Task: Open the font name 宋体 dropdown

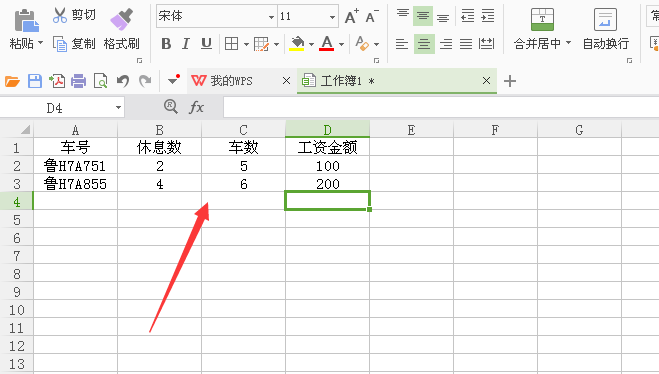Action: pos(272,17)
